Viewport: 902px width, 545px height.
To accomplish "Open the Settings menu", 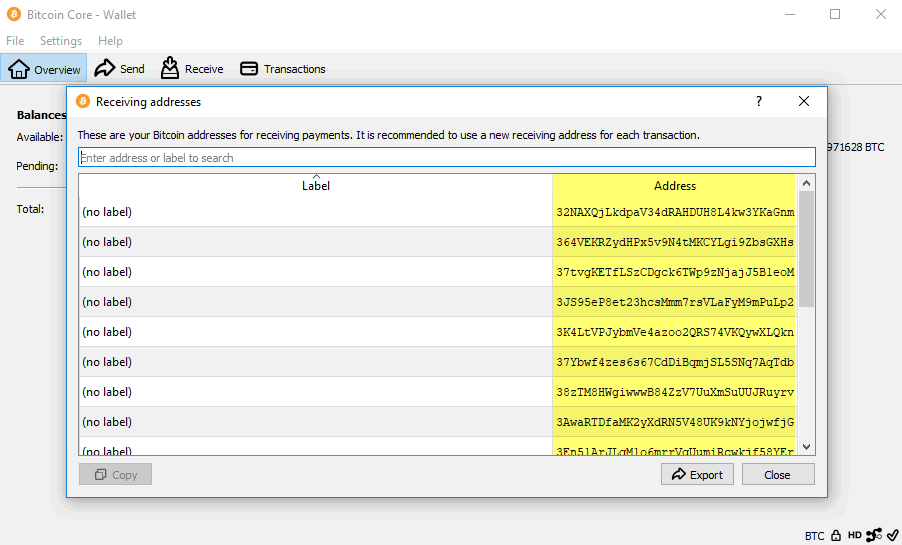I will (x=61, y=41).
